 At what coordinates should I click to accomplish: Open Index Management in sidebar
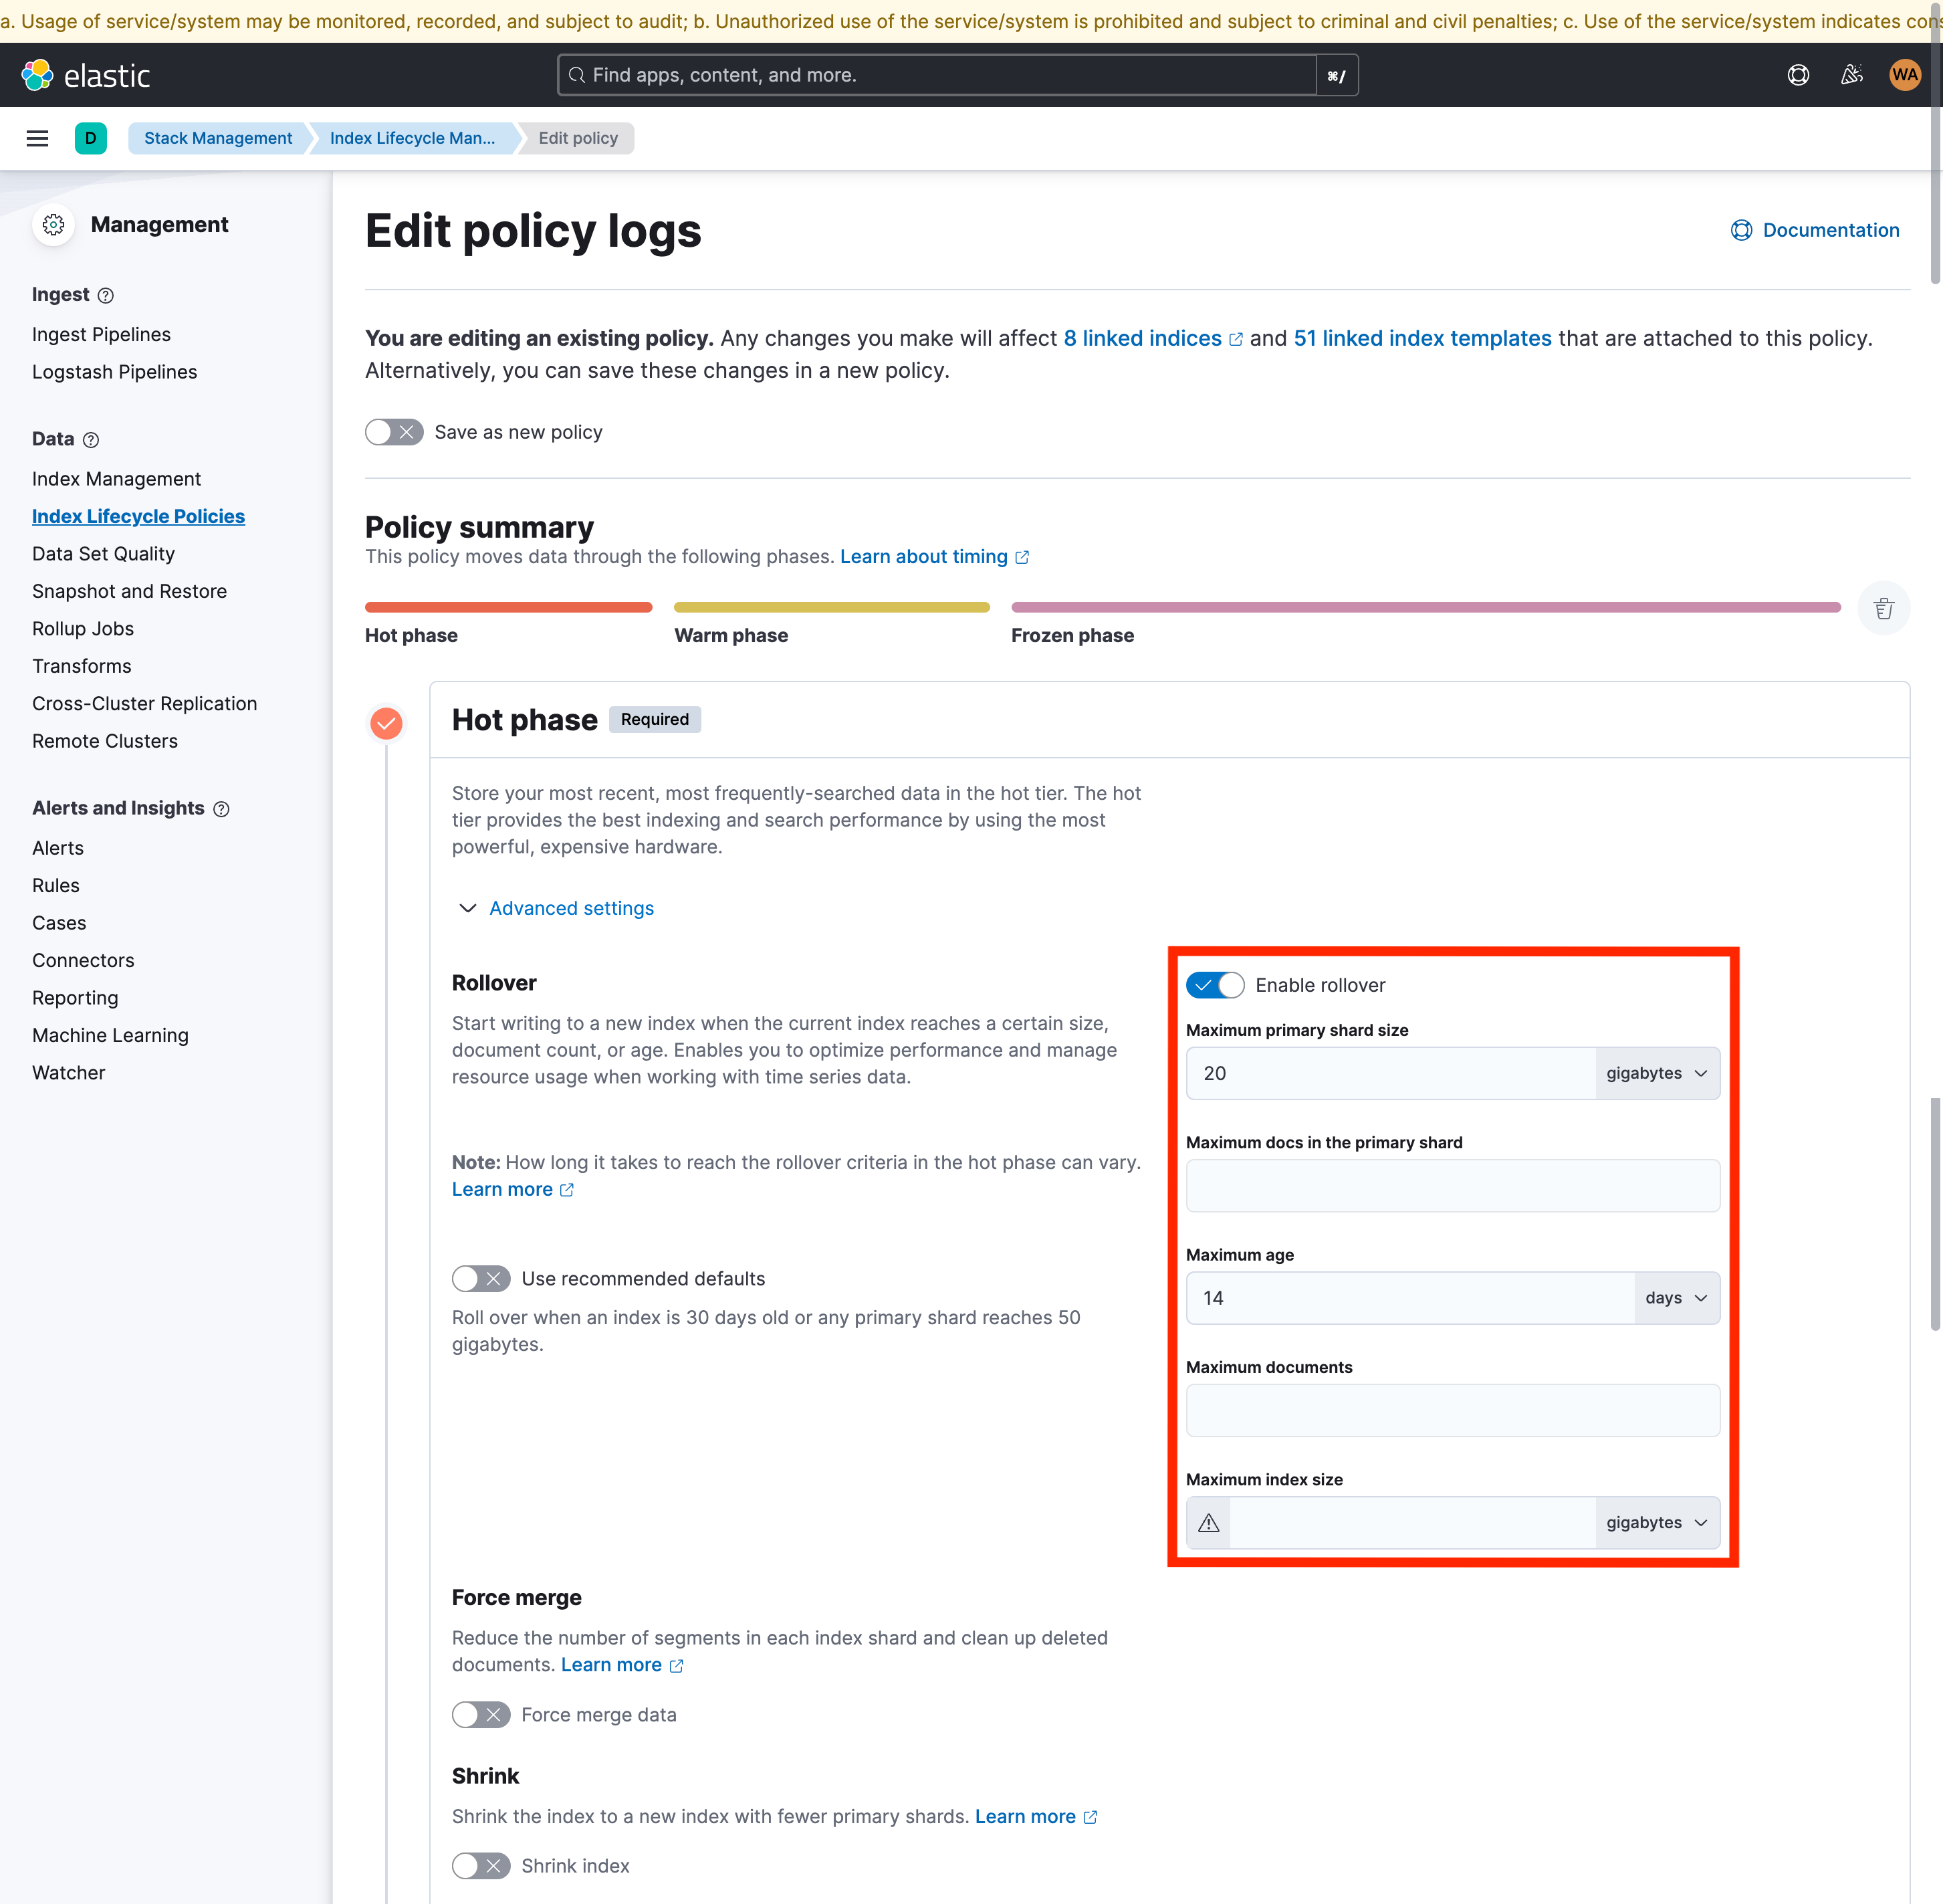pyautogui.click(x=116, y=479)
